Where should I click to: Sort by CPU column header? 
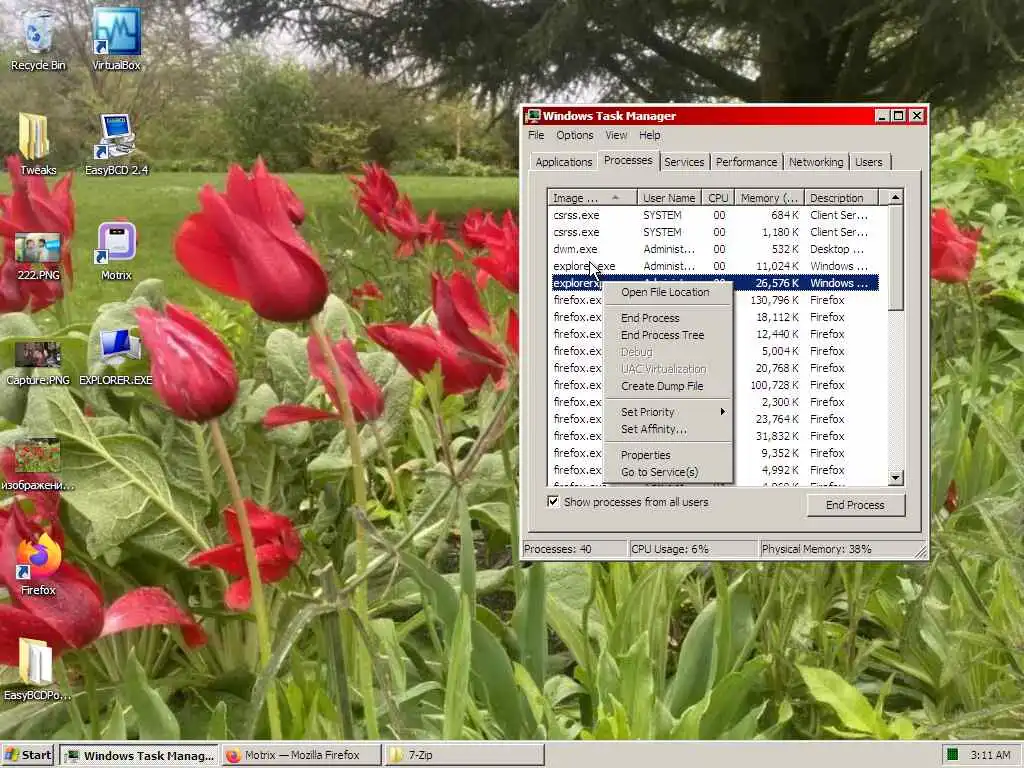[x=718, y=197]
